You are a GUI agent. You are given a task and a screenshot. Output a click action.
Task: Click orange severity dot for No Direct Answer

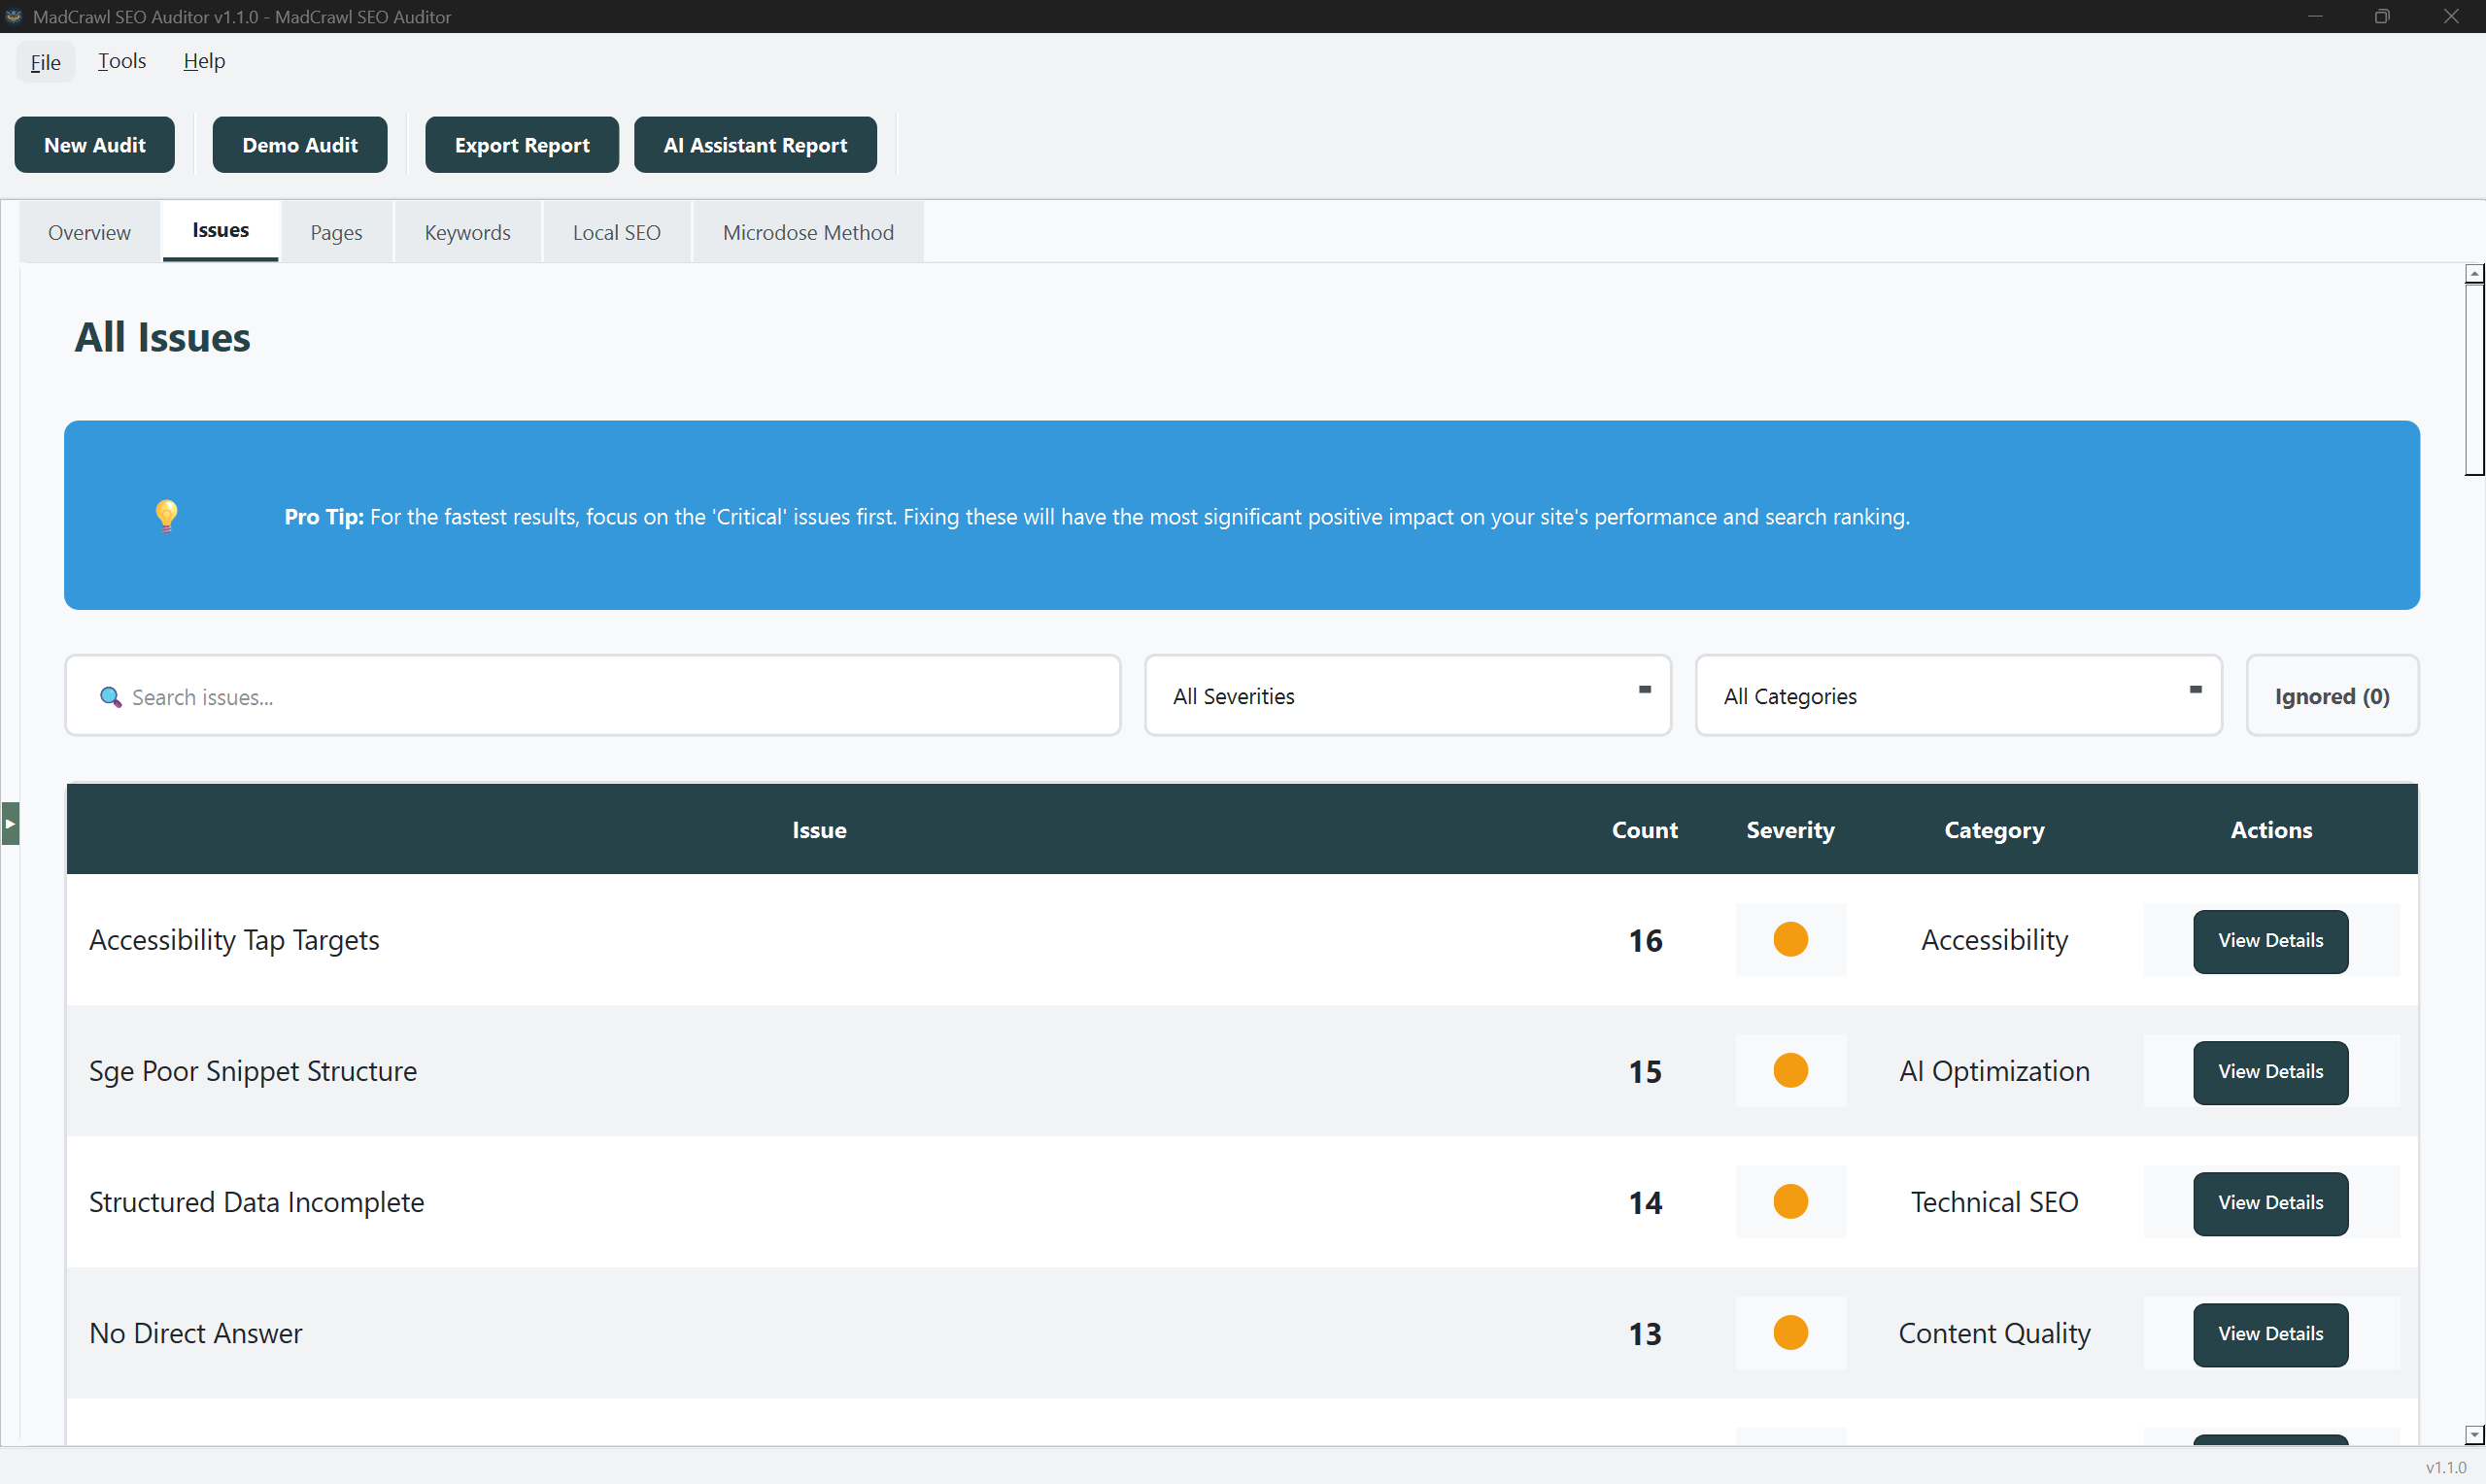click(x=1790, y=1332)
